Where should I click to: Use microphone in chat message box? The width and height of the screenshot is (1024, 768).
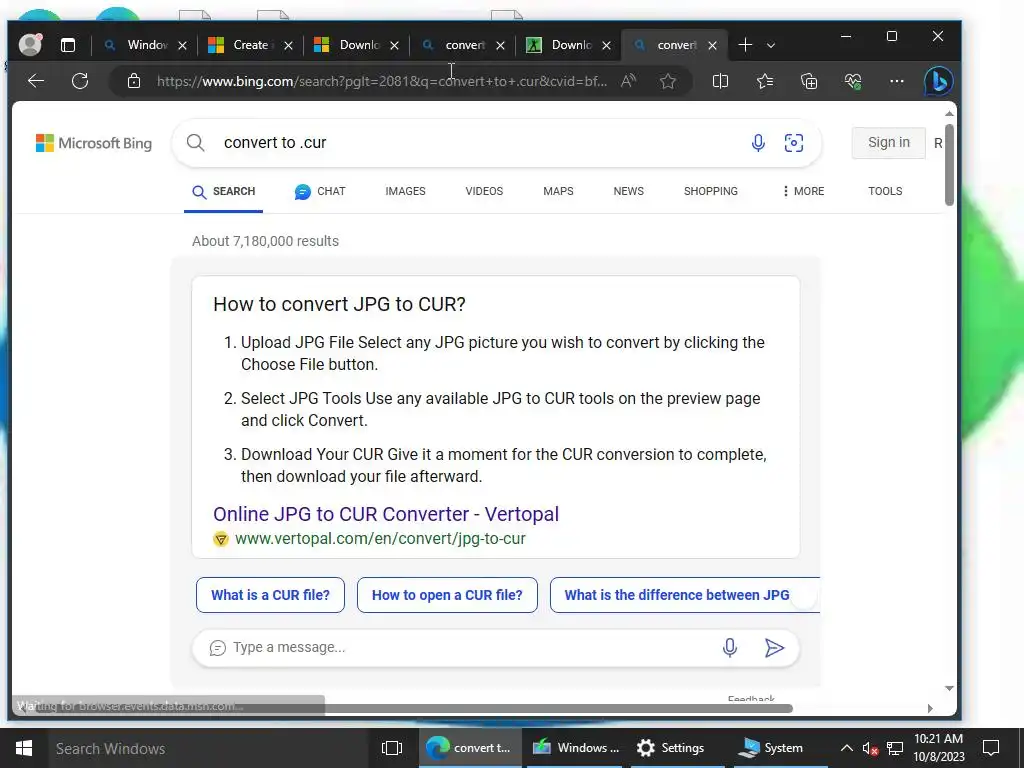[729, 647]
